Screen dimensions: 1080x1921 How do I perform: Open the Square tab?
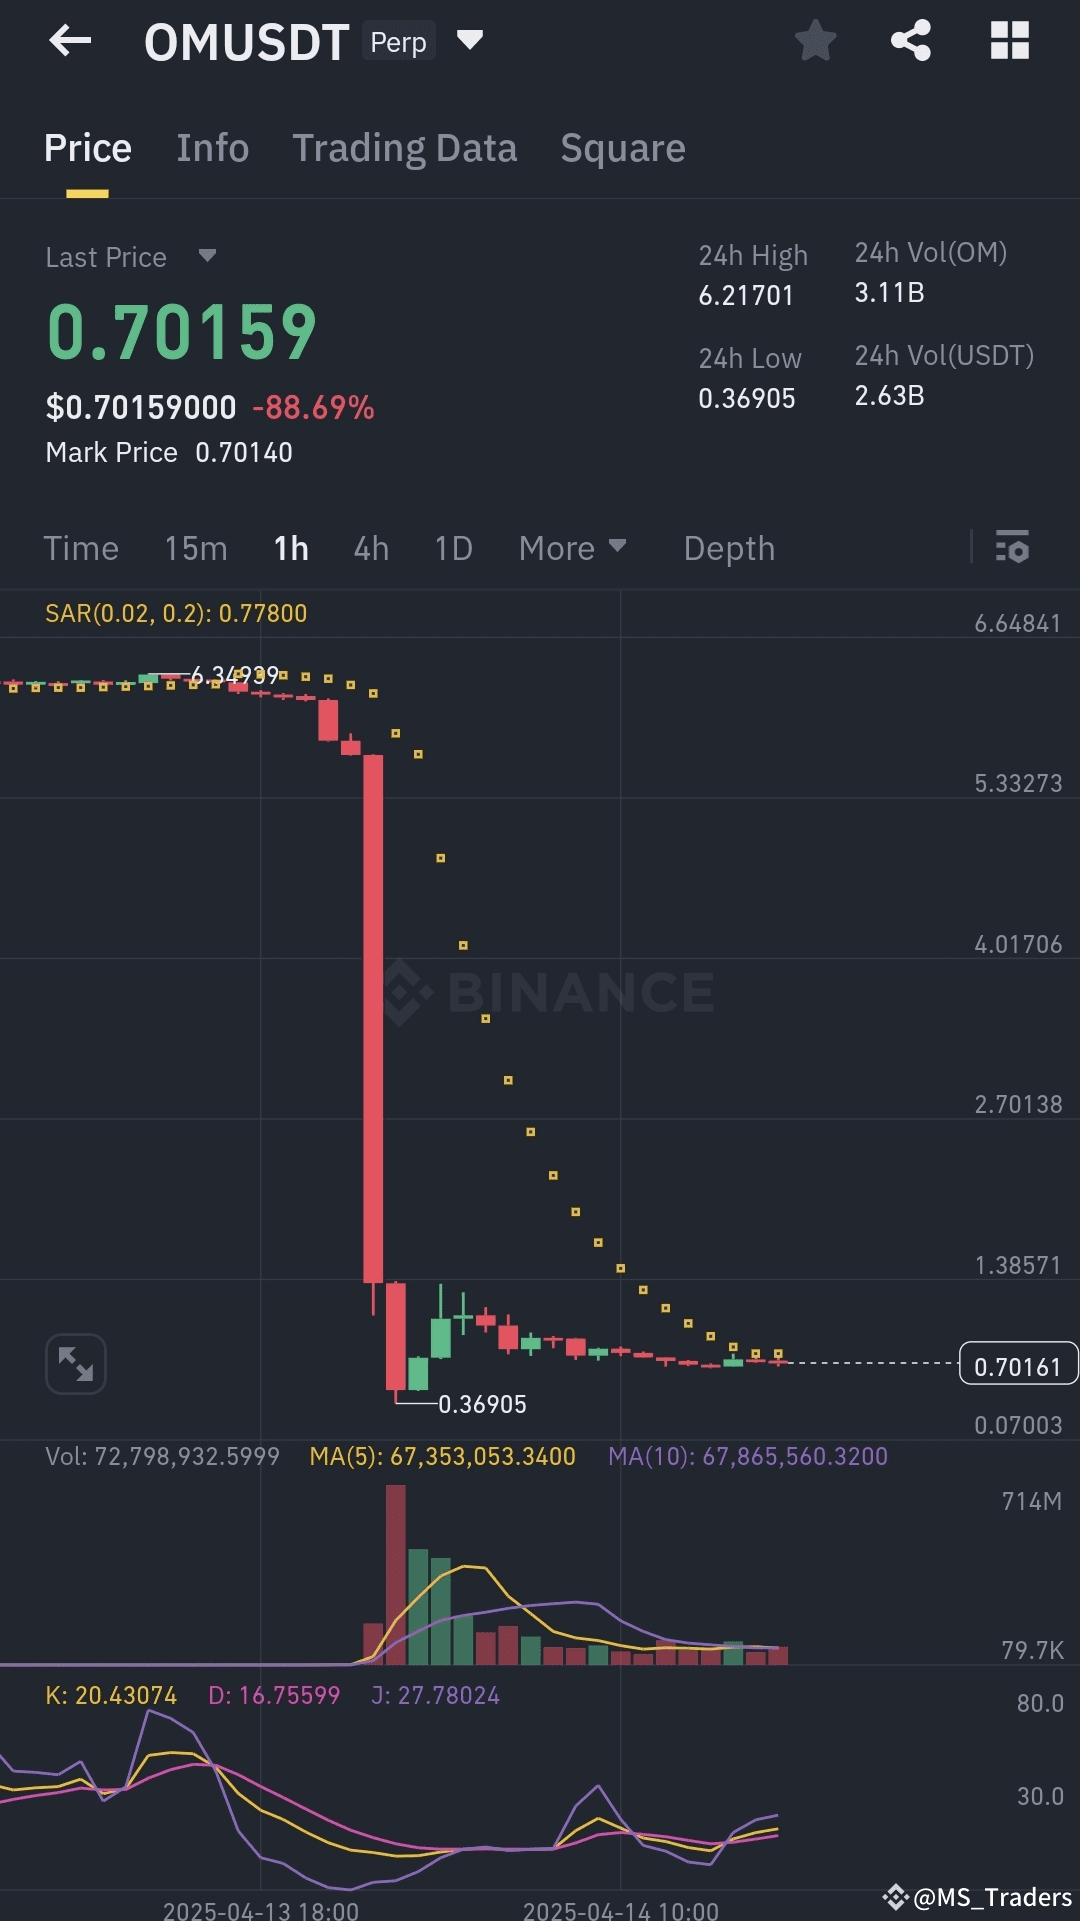tap(622, 147)
